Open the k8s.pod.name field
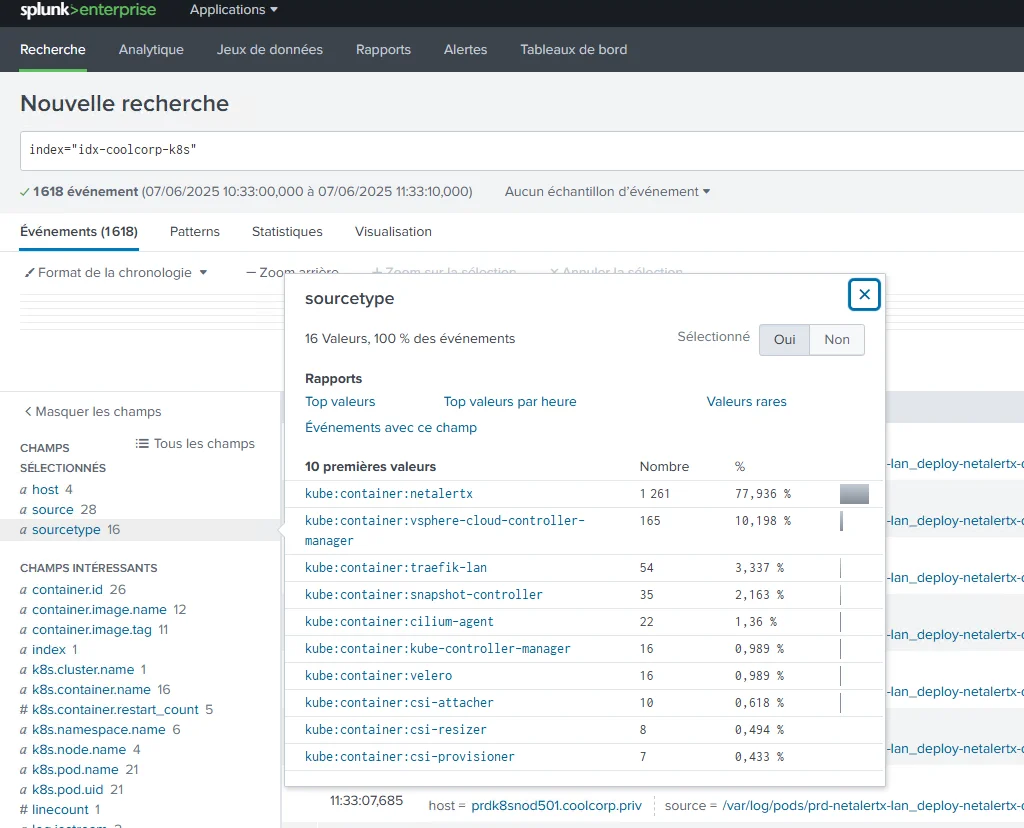The height and width of the screenshot is (828, 1024). coord(75,770)
